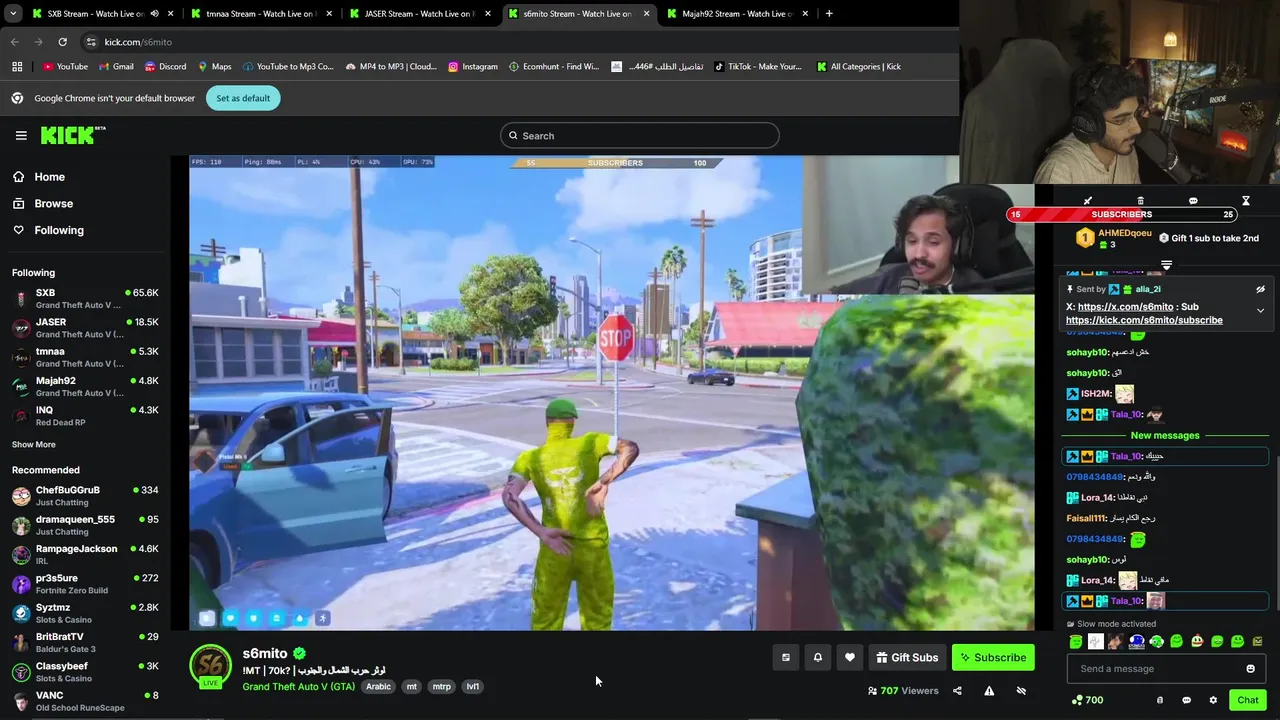
Task: Click the s6mito channel avatar
Action: (x=211, y=666)
